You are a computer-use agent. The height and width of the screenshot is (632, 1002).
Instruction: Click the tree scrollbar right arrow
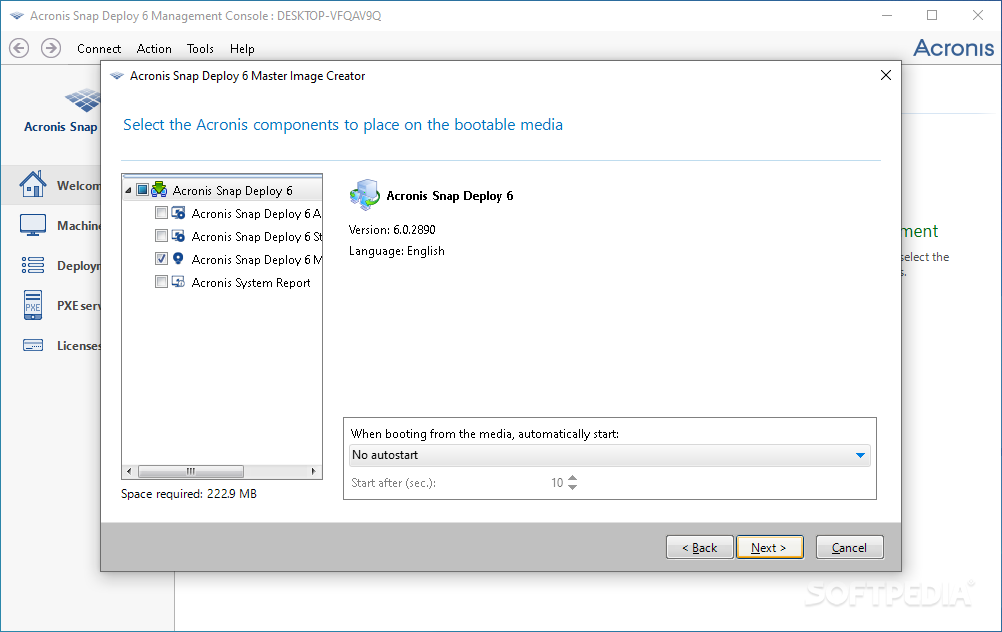tap(314, 472)
